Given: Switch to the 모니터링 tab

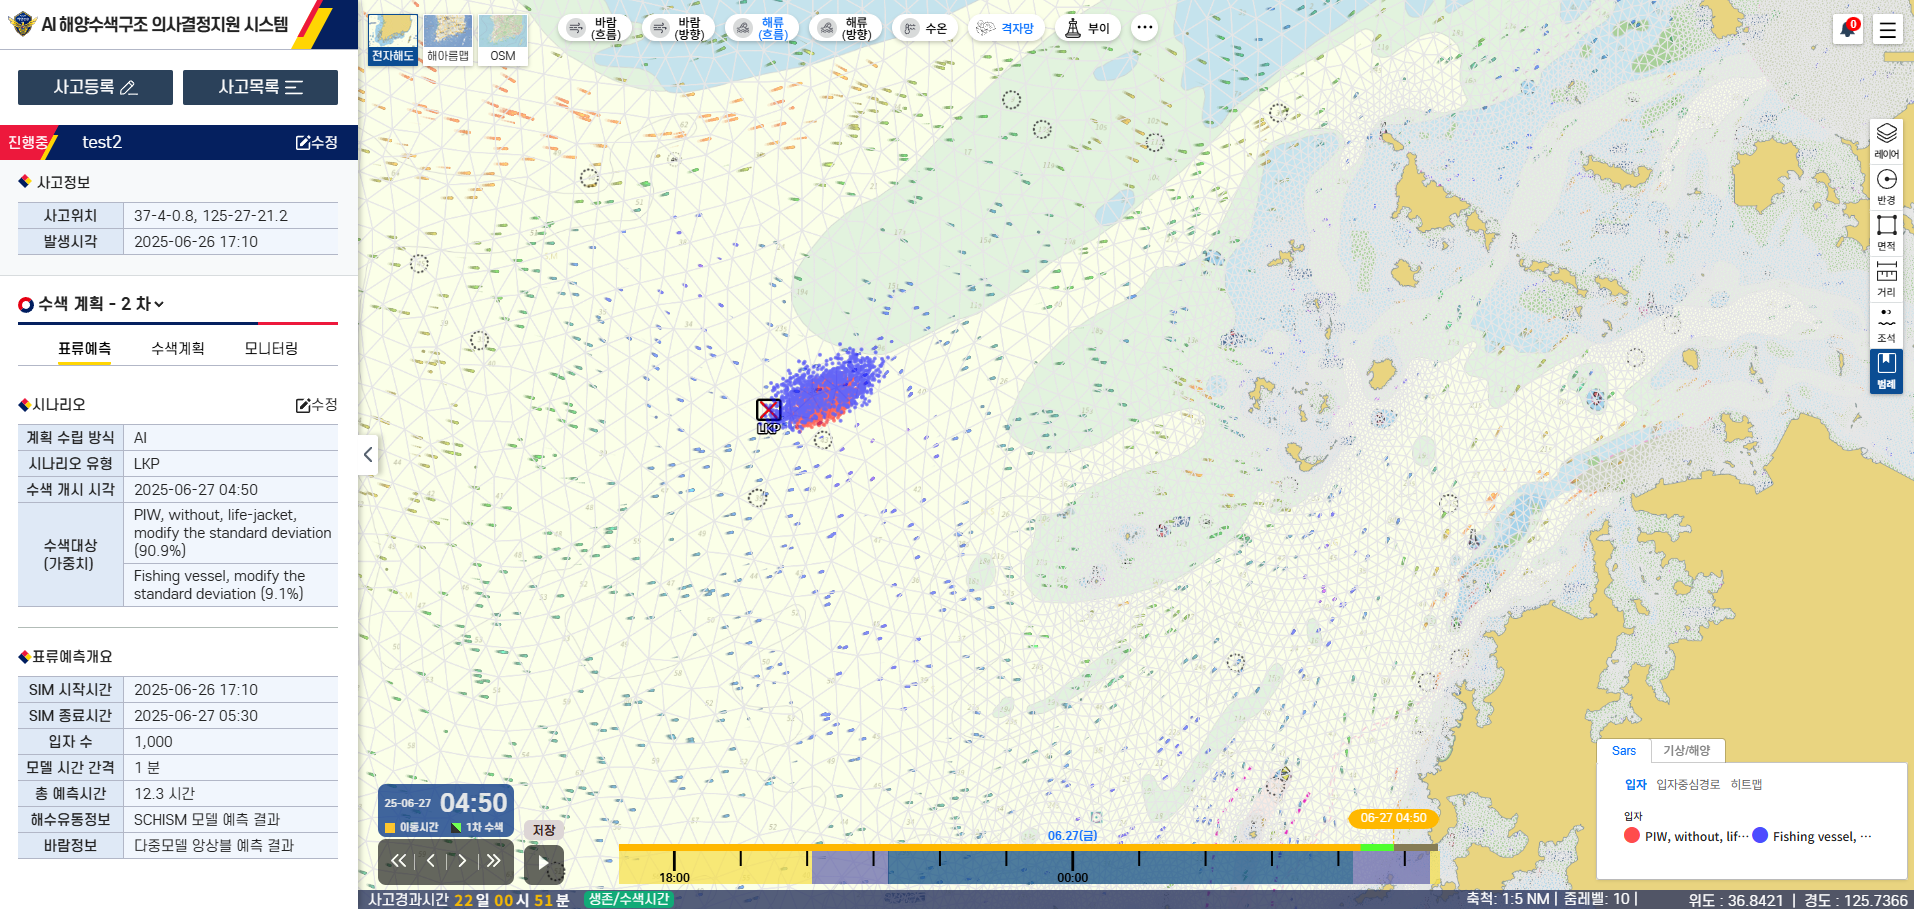Looking at the screenshot, I should point(271,349).
